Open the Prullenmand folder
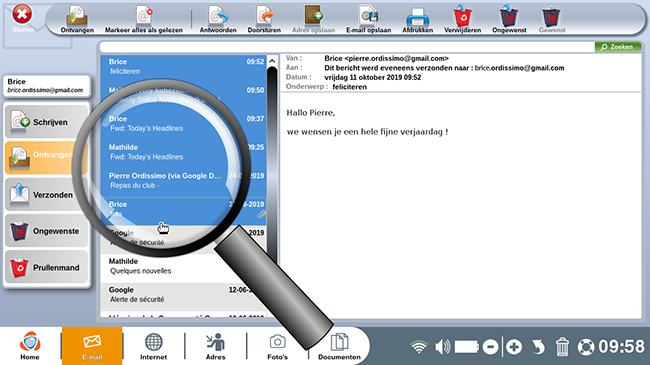This screenshot has width=650, height=365. pyautogui.click(x=46, y=268)
